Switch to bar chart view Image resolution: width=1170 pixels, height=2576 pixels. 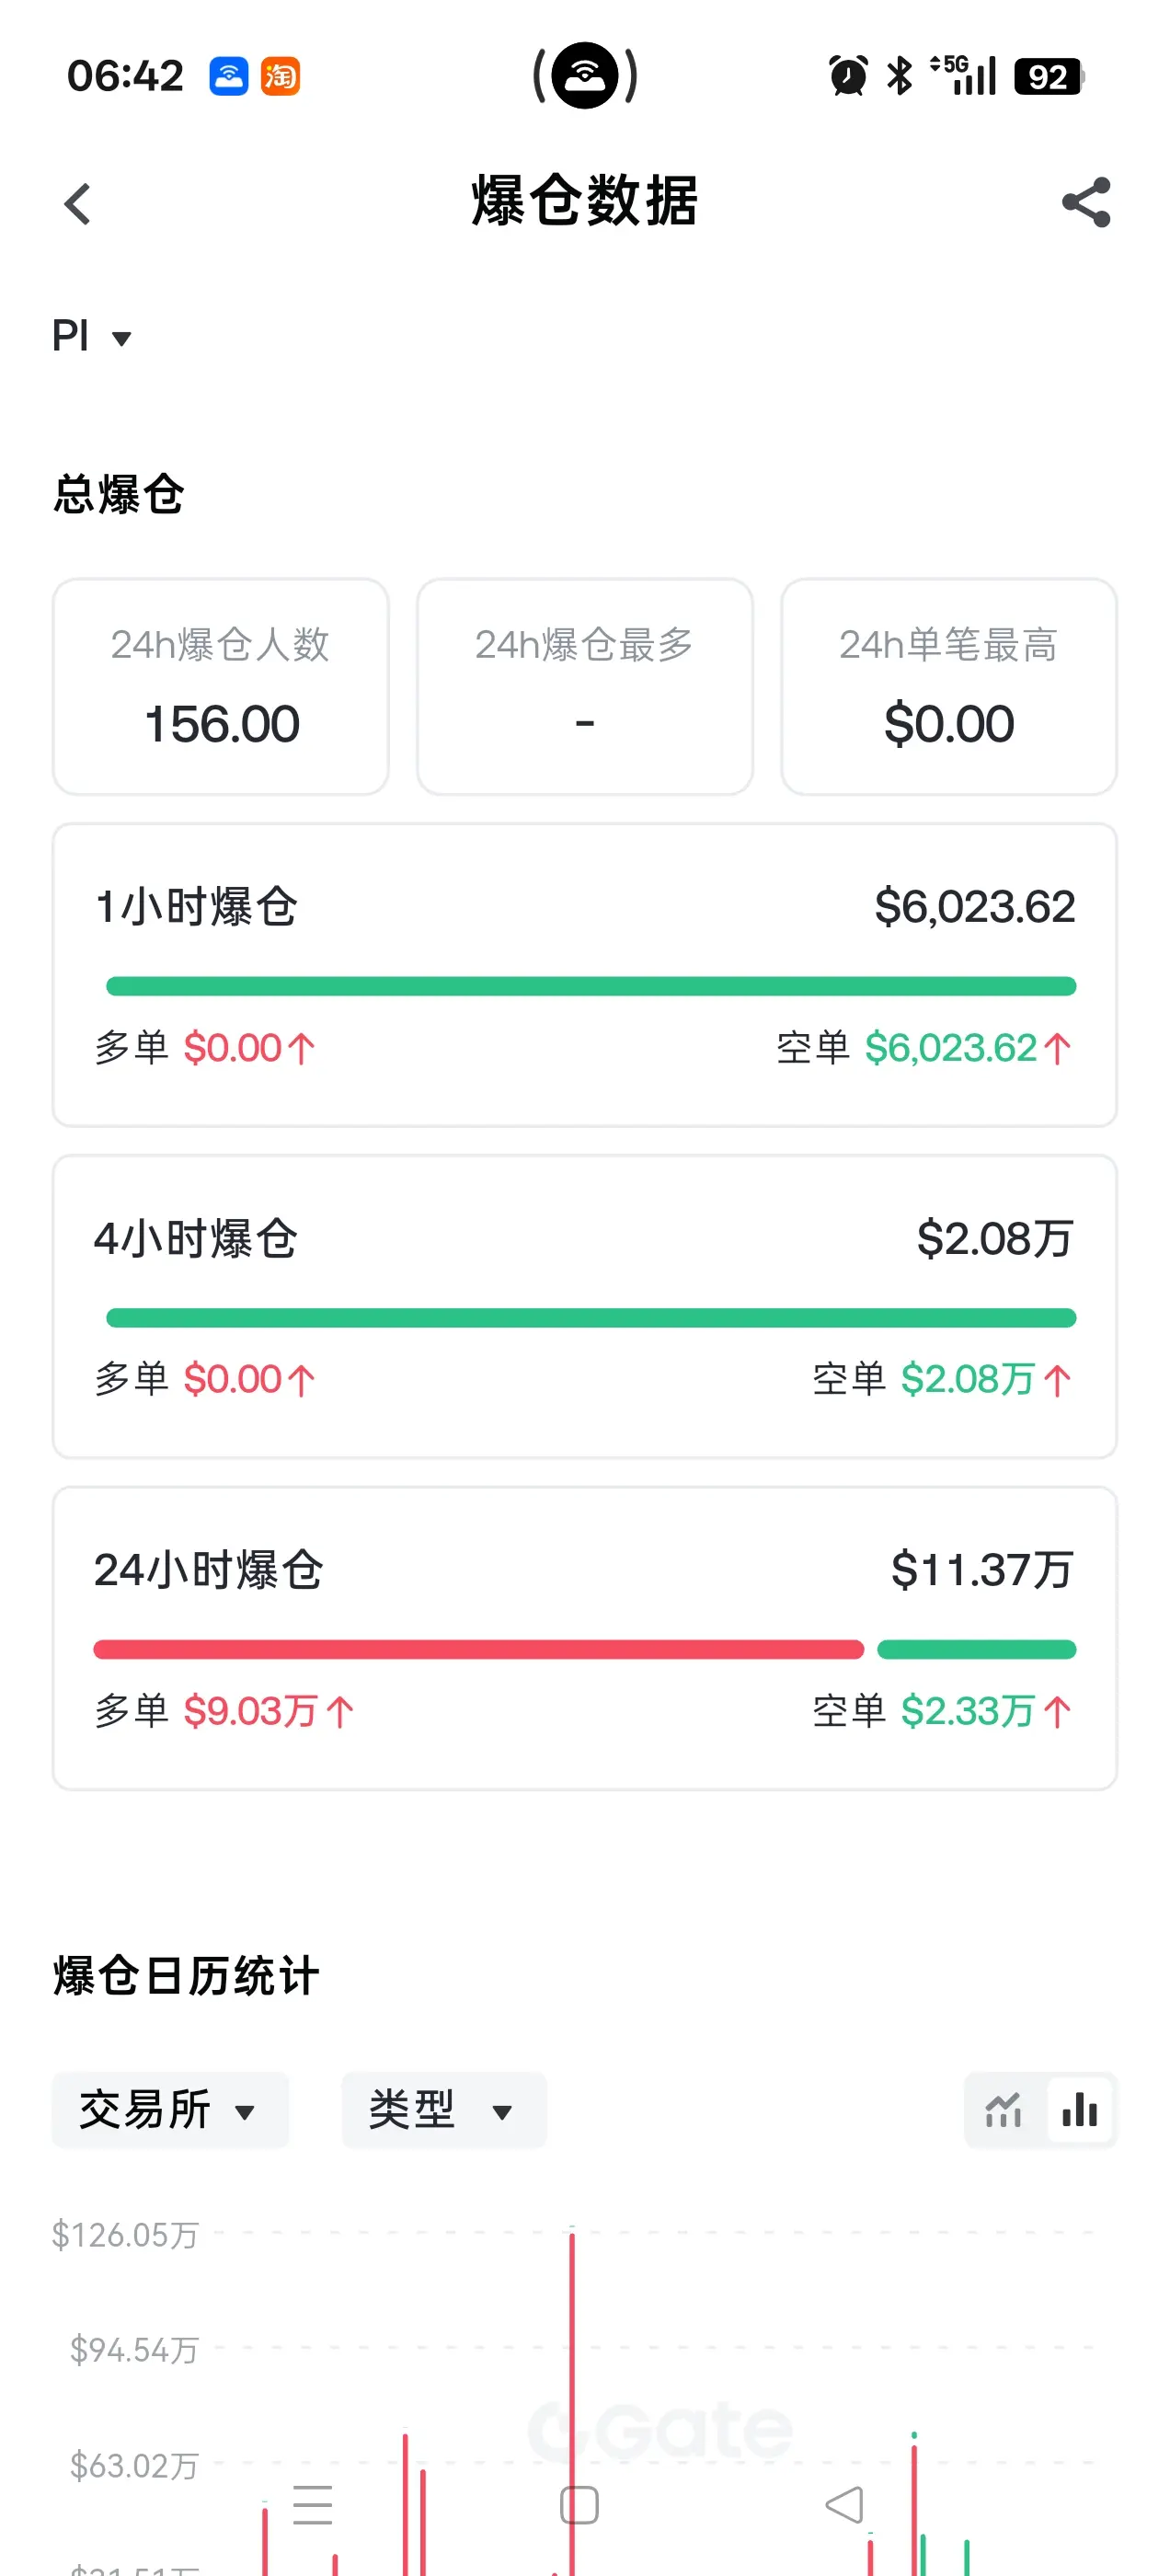[x=1080, y=2110]
